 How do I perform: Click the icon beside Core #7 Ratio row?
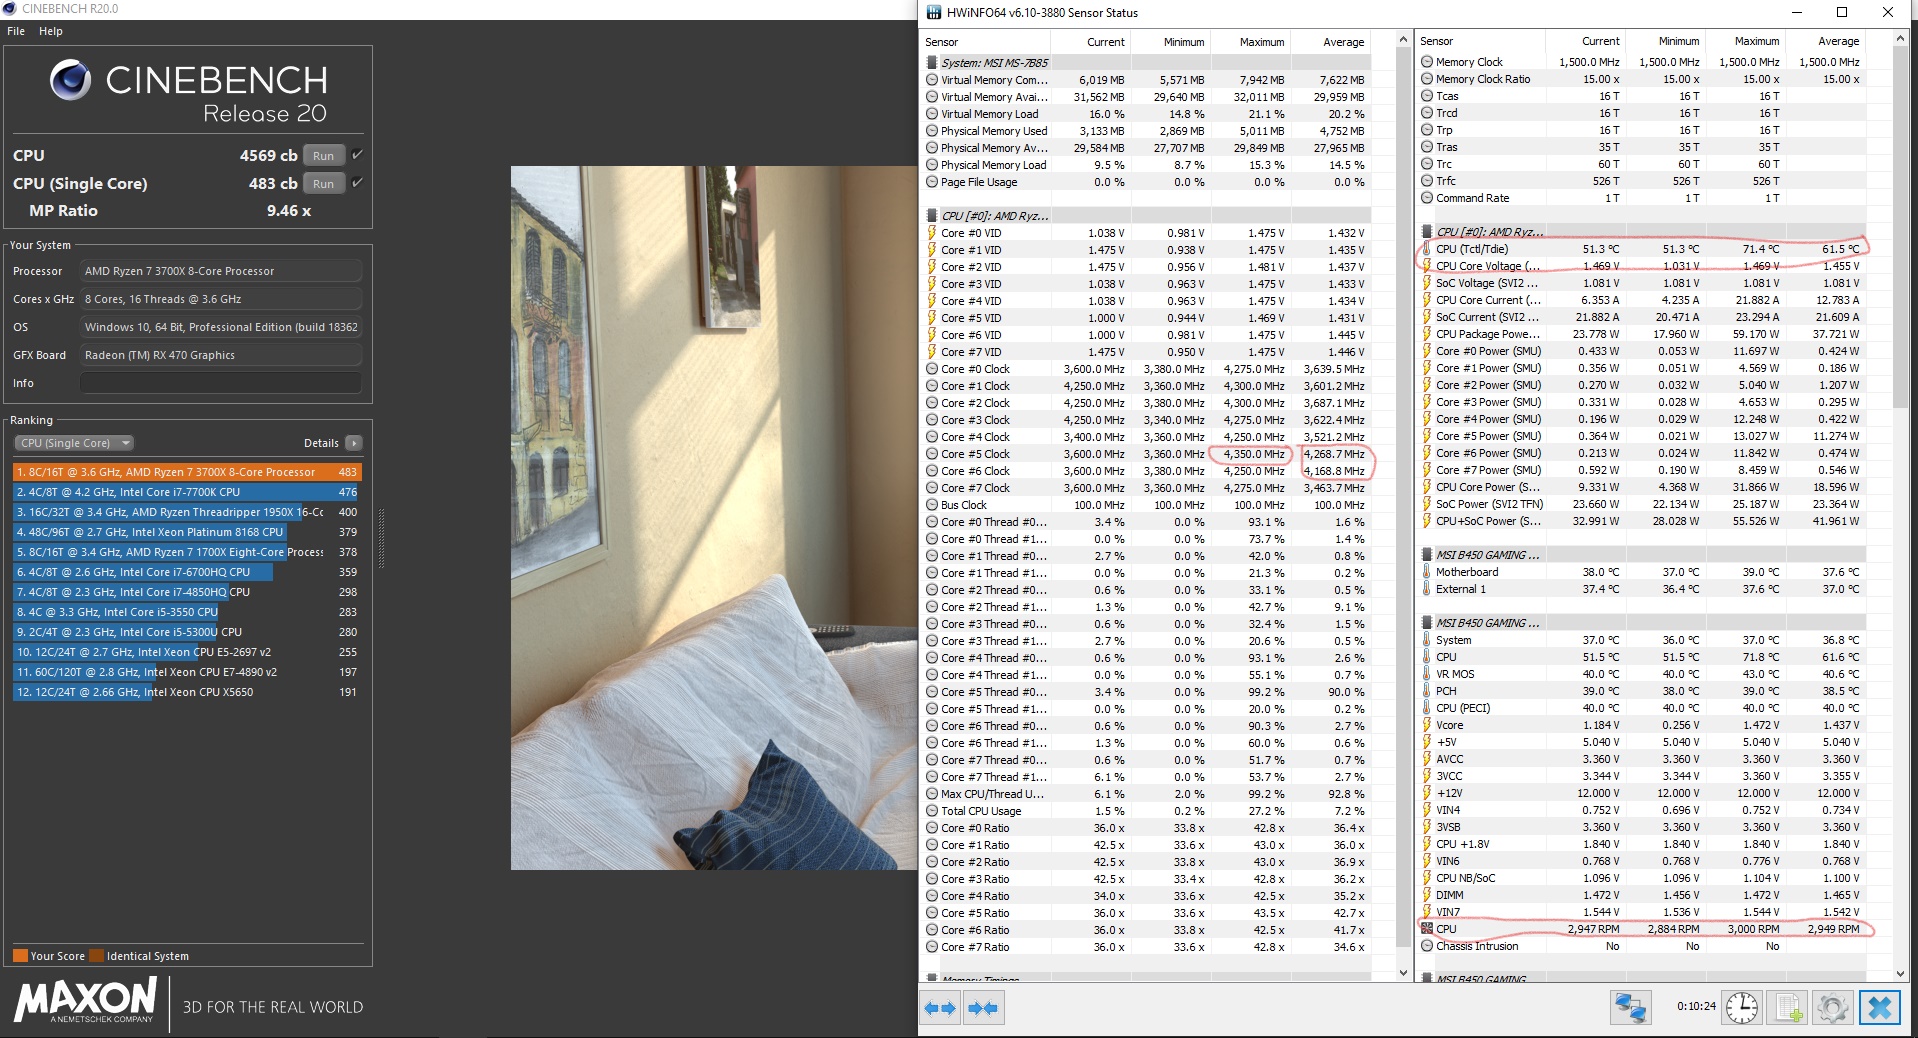click(x=932, y=947)
